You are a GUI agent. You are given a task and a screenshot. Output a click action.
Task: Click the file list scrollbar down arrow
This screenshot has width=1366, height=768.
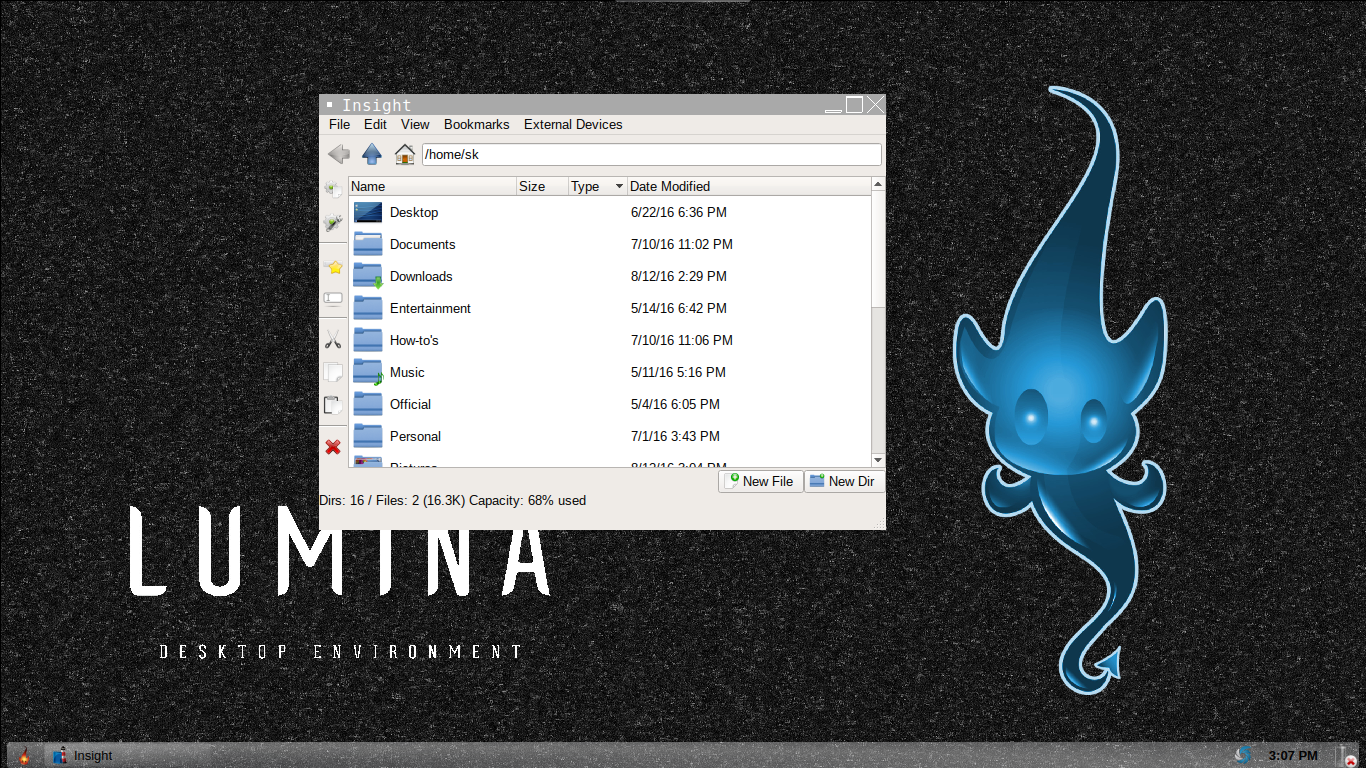click(x=877, y=459)
